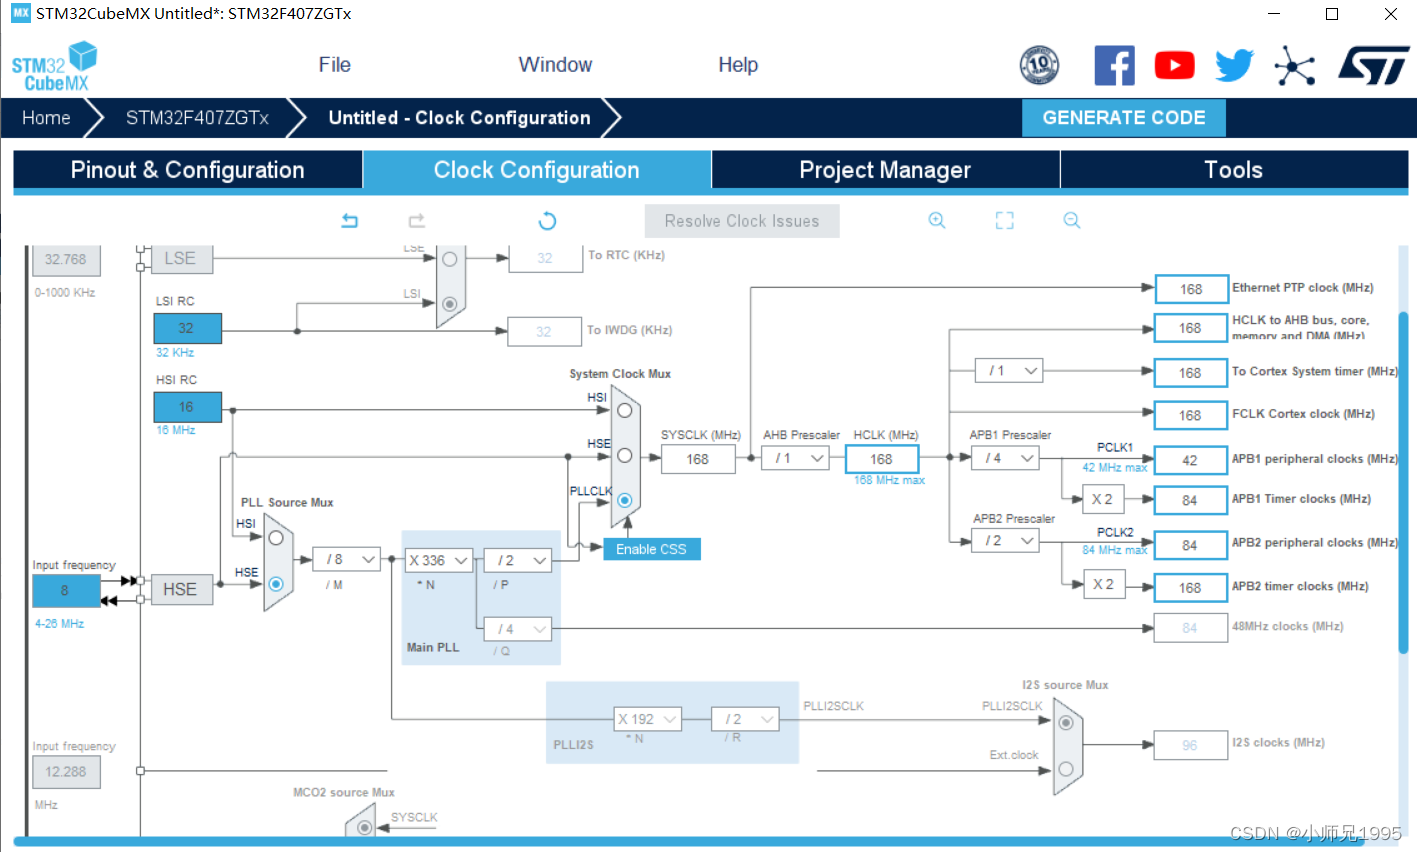Select LSI radio in RTC clock mux
Screen dimensions: 1417x852
click(450, 303)
